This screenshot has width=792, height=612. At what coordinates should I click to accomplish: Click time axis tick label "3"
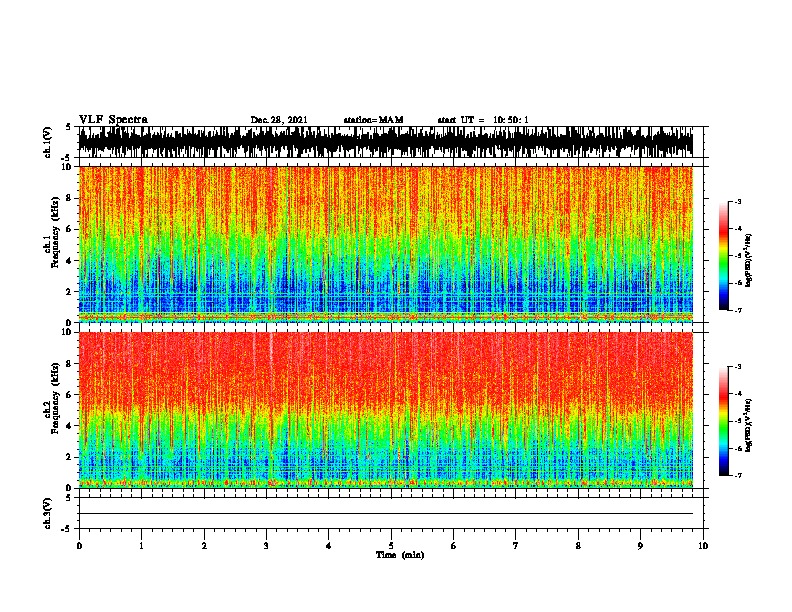point(266,546)
